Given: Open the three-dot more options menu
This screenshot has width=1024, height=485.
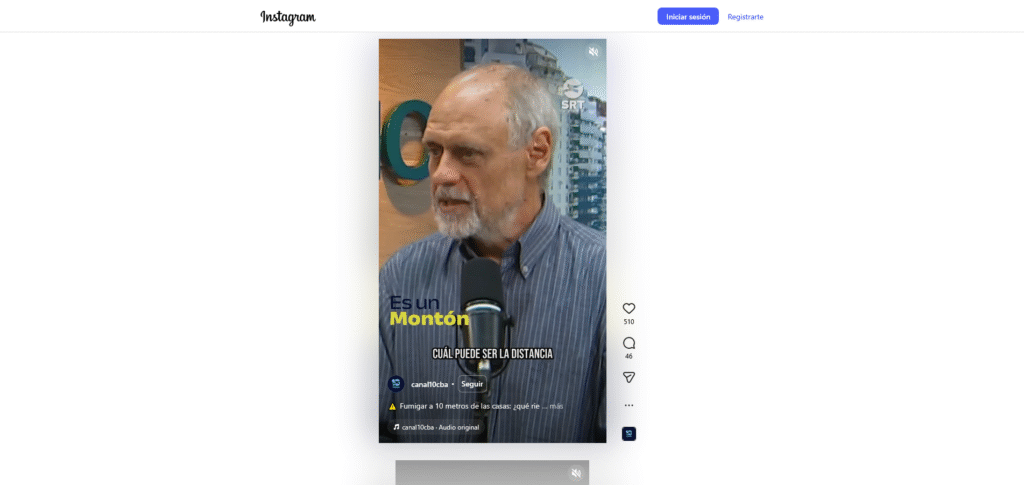Looking at the screenshot, I should [x=629, y=405].
